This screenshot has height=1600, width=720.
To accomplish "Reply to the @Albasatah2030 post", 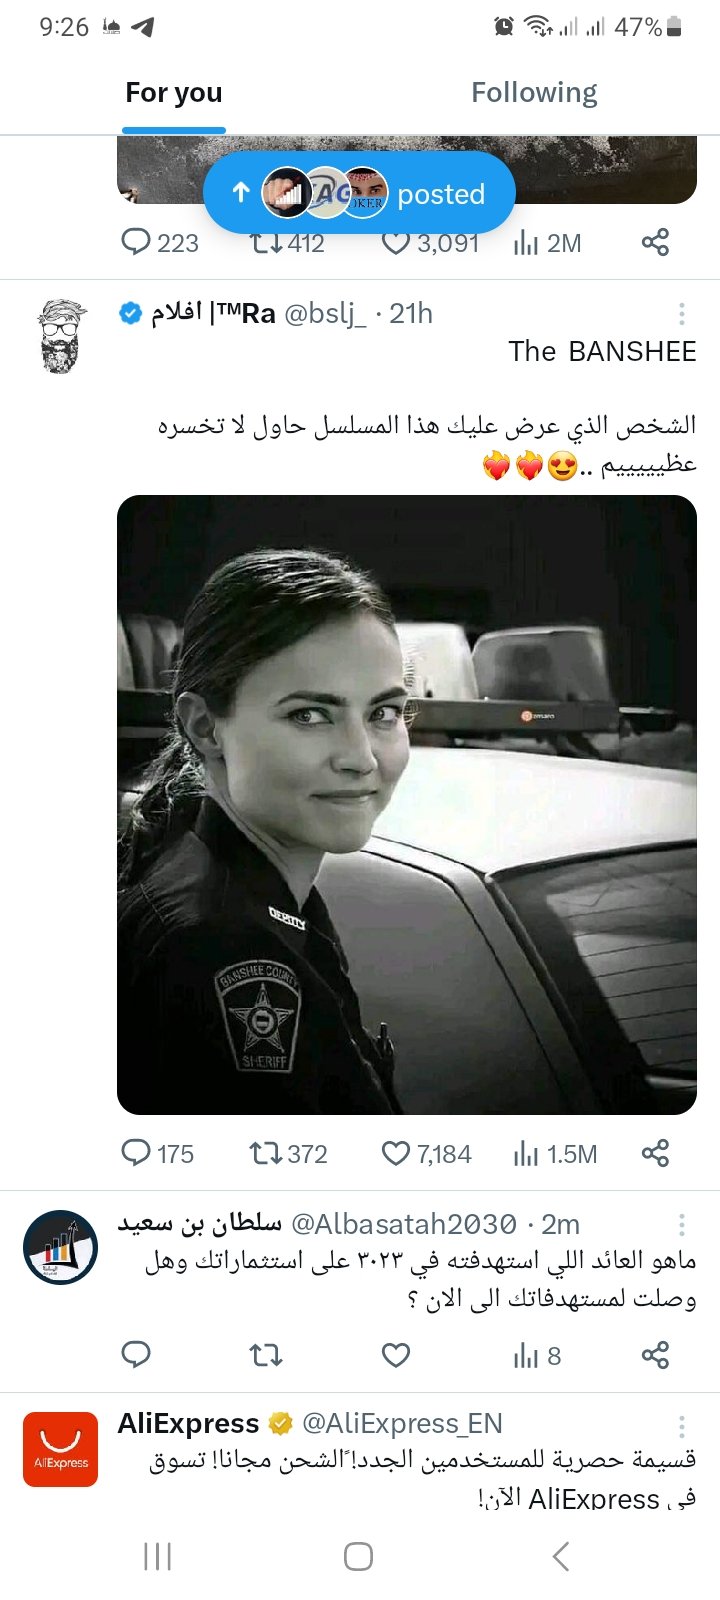I will [136, 1355].
